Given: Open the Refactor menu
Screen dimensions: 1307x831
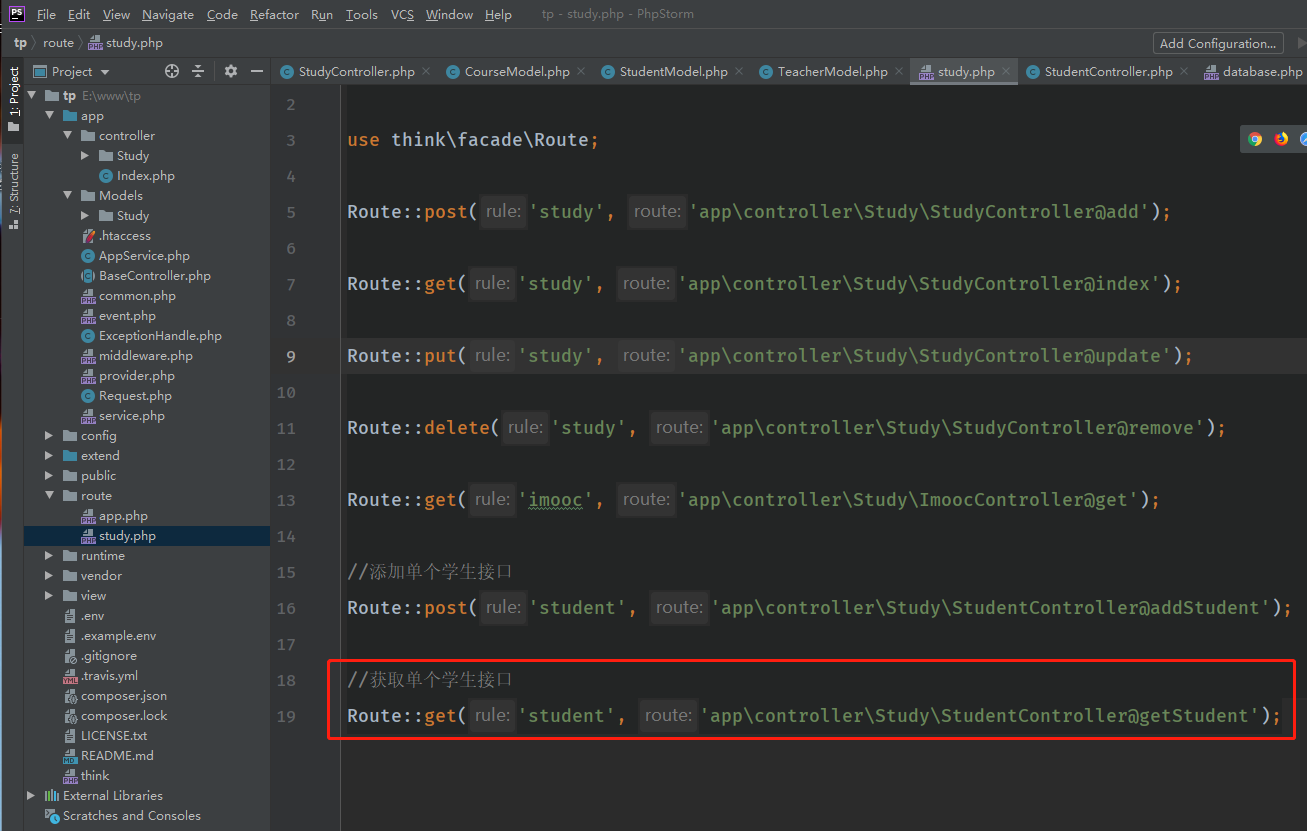Looking at the screenshot, I should tap(274, 14).
